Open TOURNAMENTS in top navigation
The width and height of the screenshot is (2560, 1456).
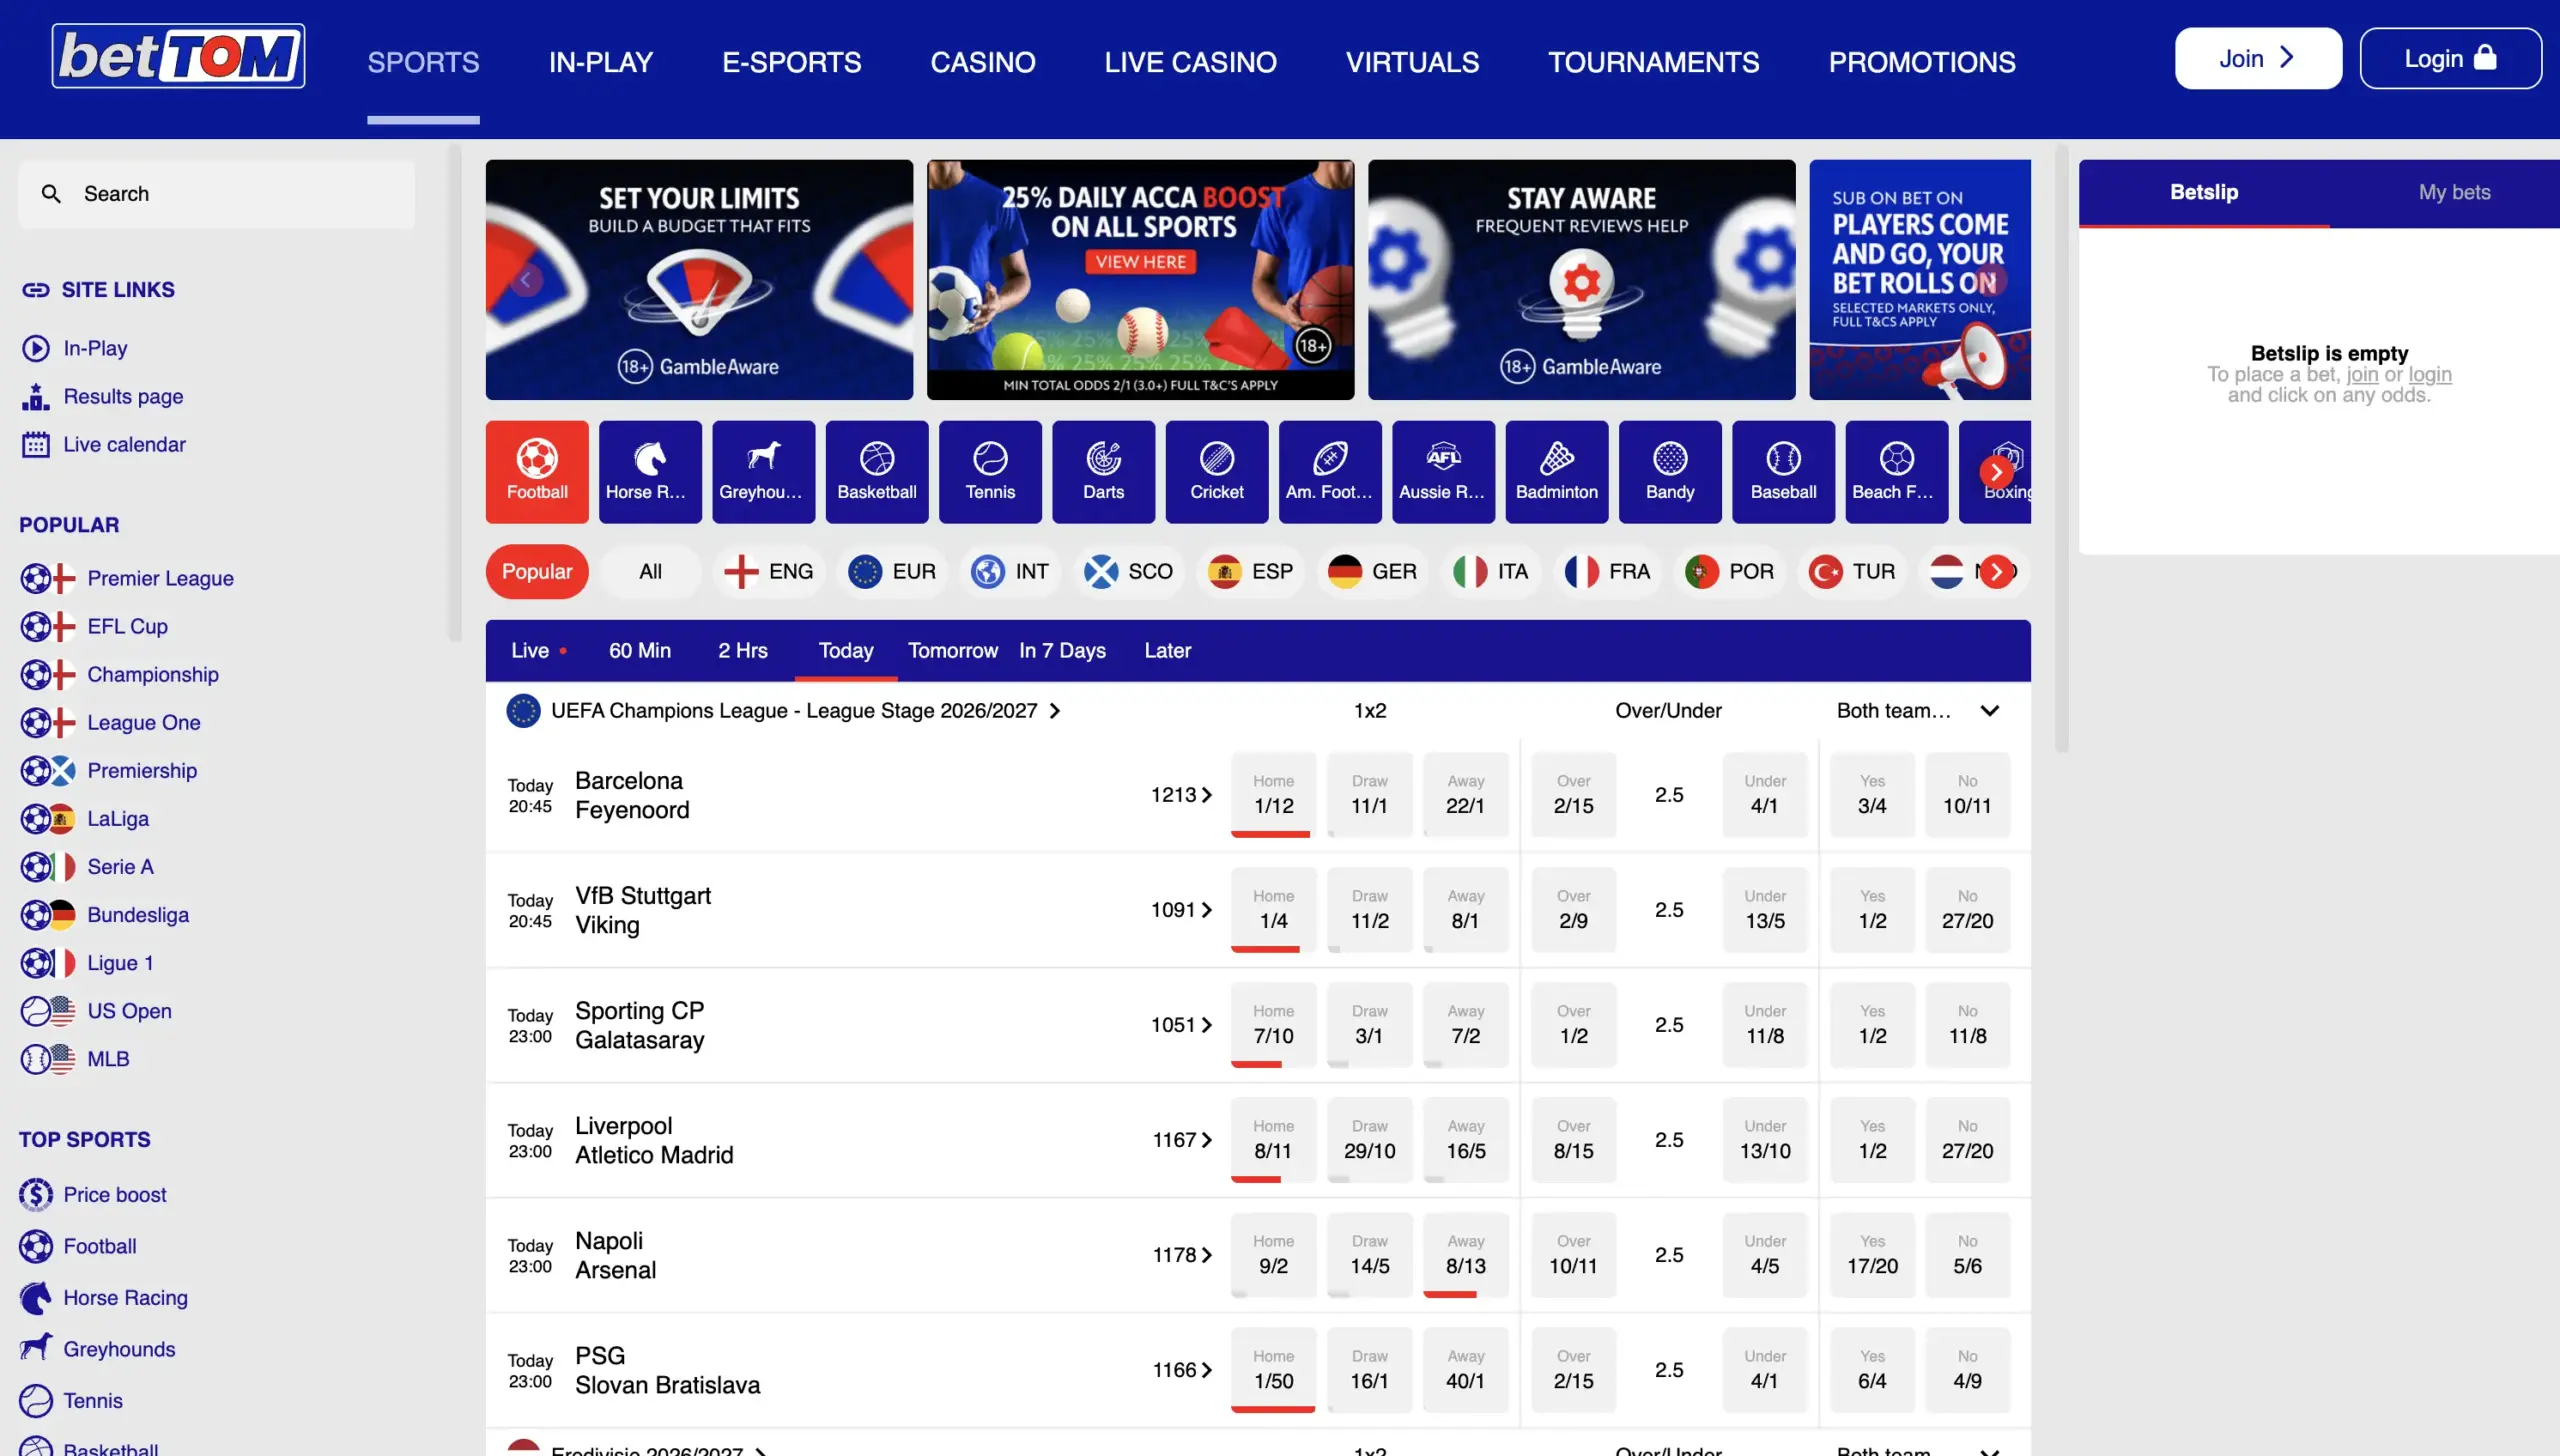(1653, 62)
